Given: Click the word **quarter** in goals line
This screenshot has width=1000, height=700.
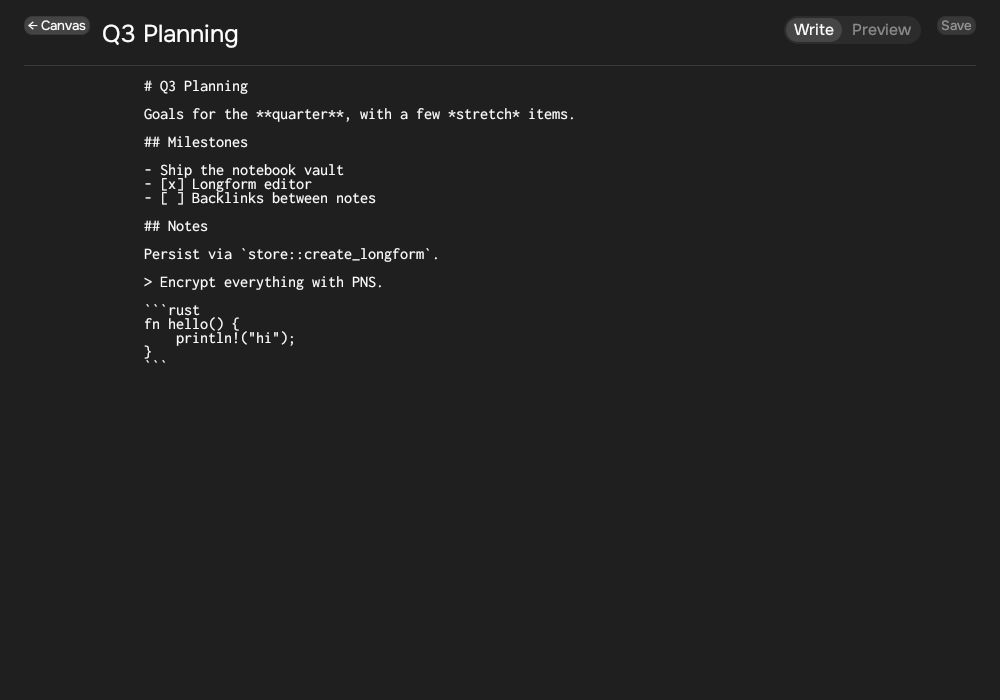Looking at the screenshot, I should (x=300, y=114).
